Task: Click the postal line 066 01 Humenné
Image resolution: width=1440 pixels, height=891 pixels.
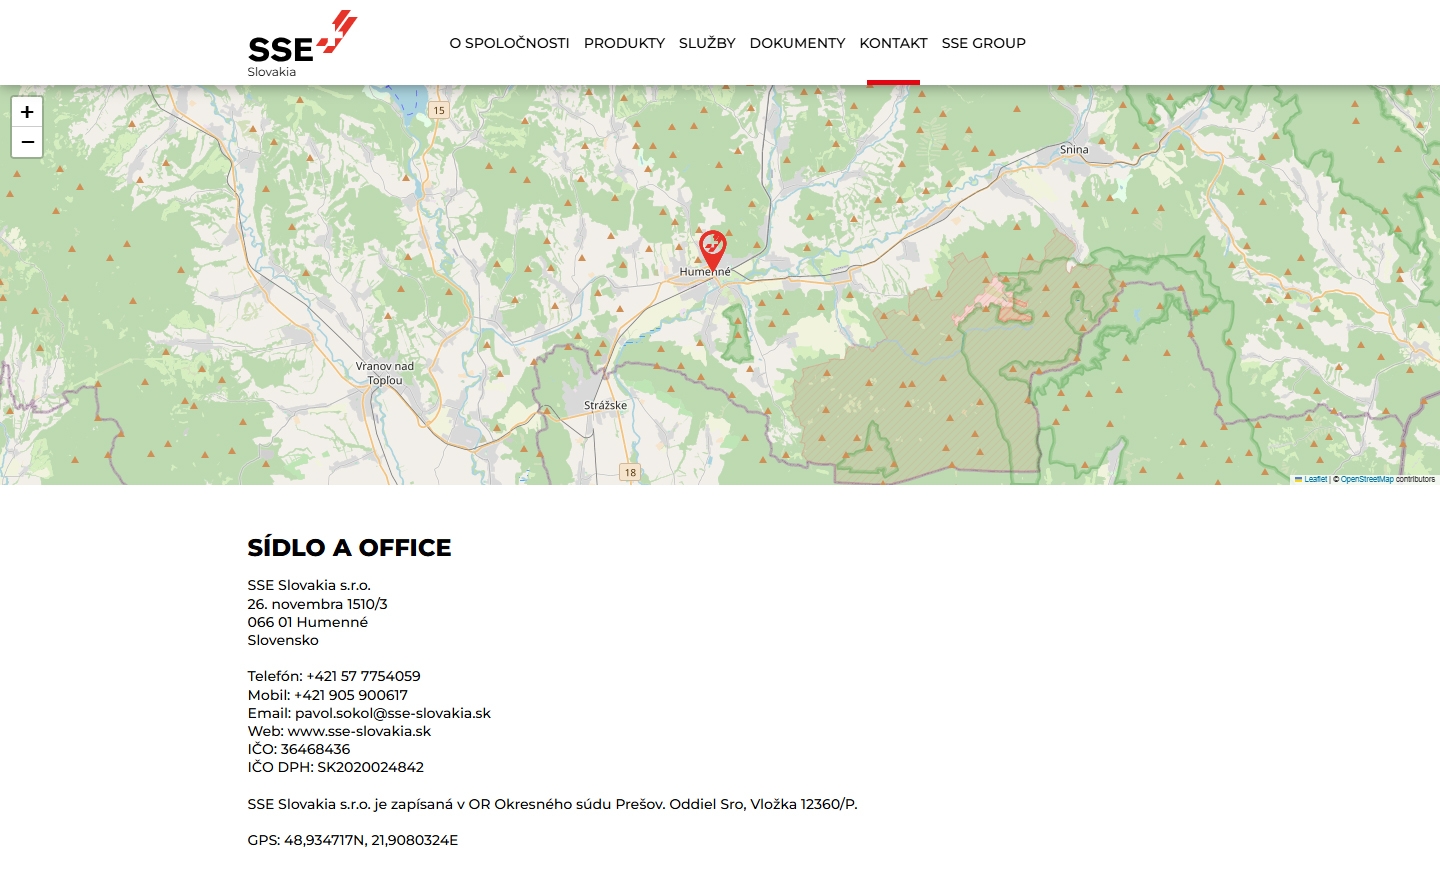Action: click(x=308, y=622)
